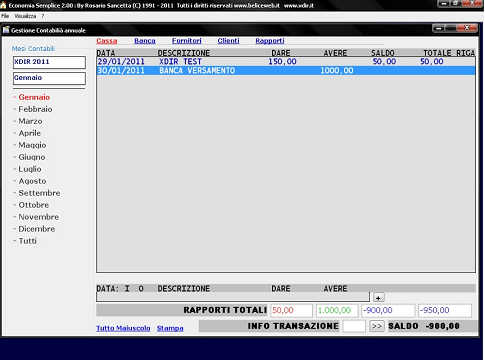Click the 29/01/2011 date cell
The height and width of the screenshot is (360, 485).
pos(121,62)
